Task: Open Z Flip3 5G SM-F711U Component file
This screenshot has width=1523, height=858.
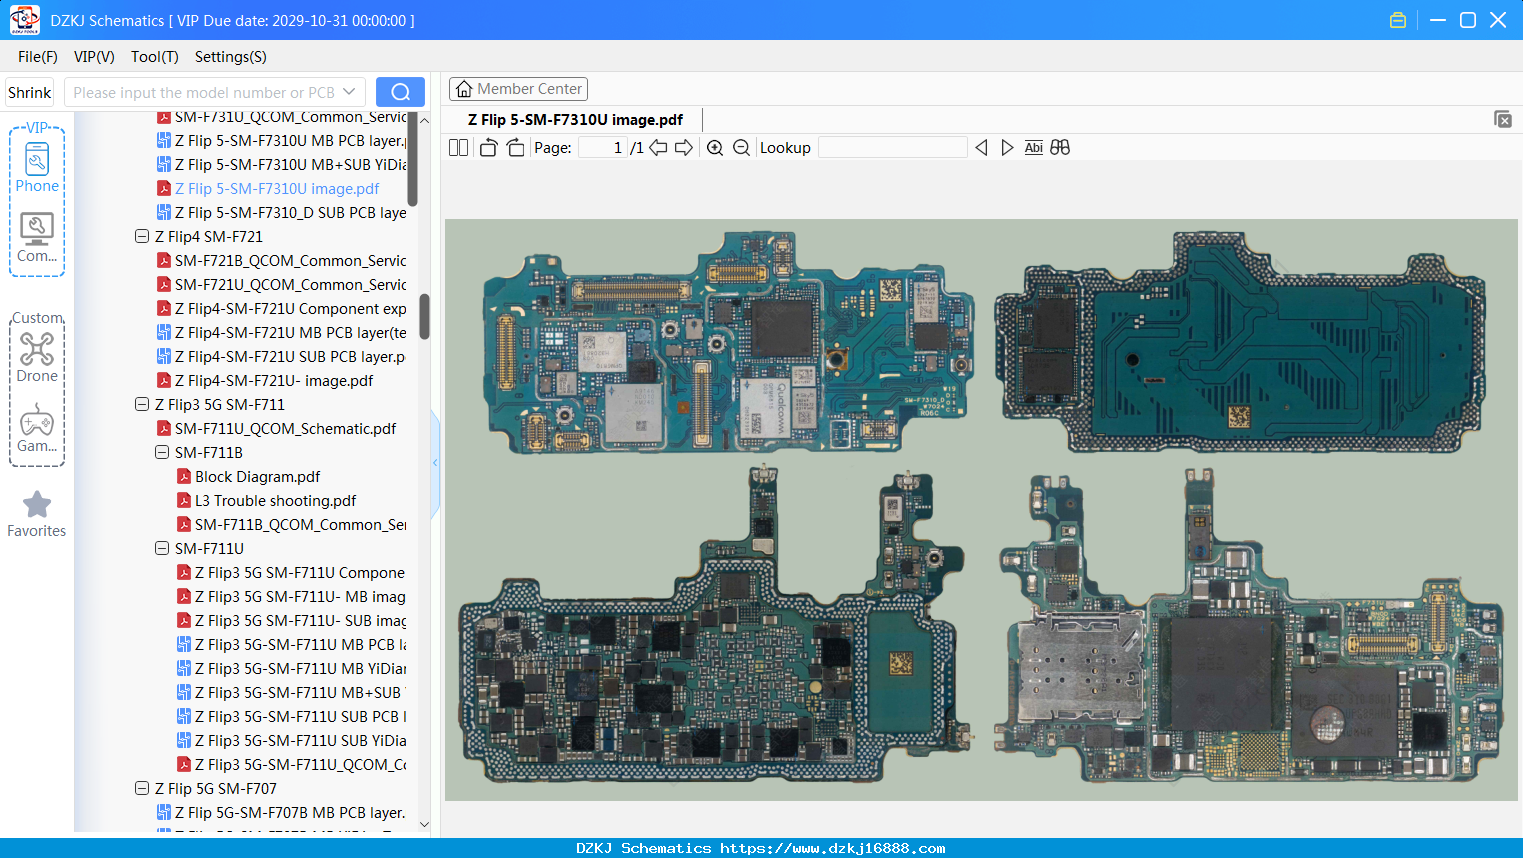Action: pos(292,573)
